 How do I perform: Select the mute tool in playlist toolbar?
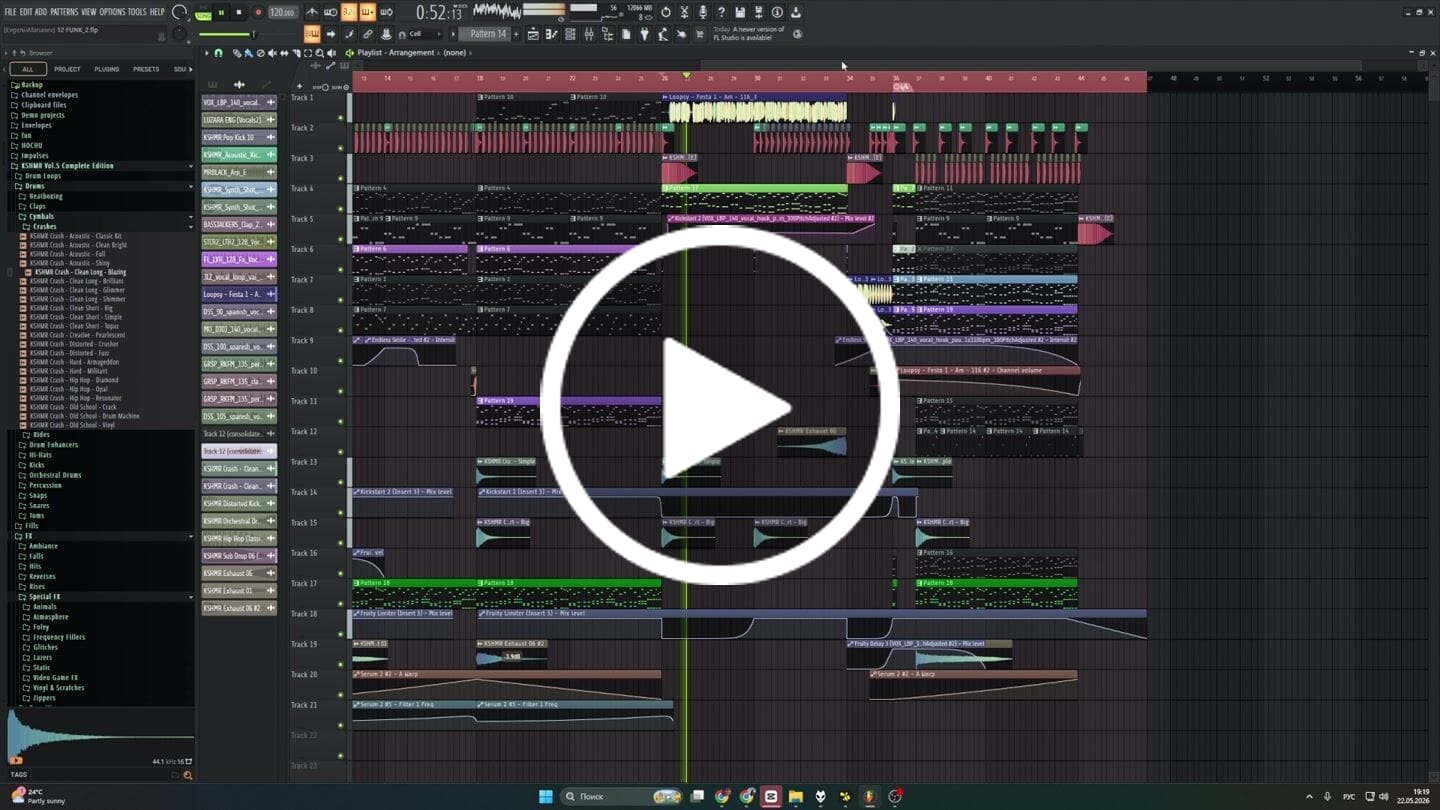pyautogui.click(x=273, y=53)
